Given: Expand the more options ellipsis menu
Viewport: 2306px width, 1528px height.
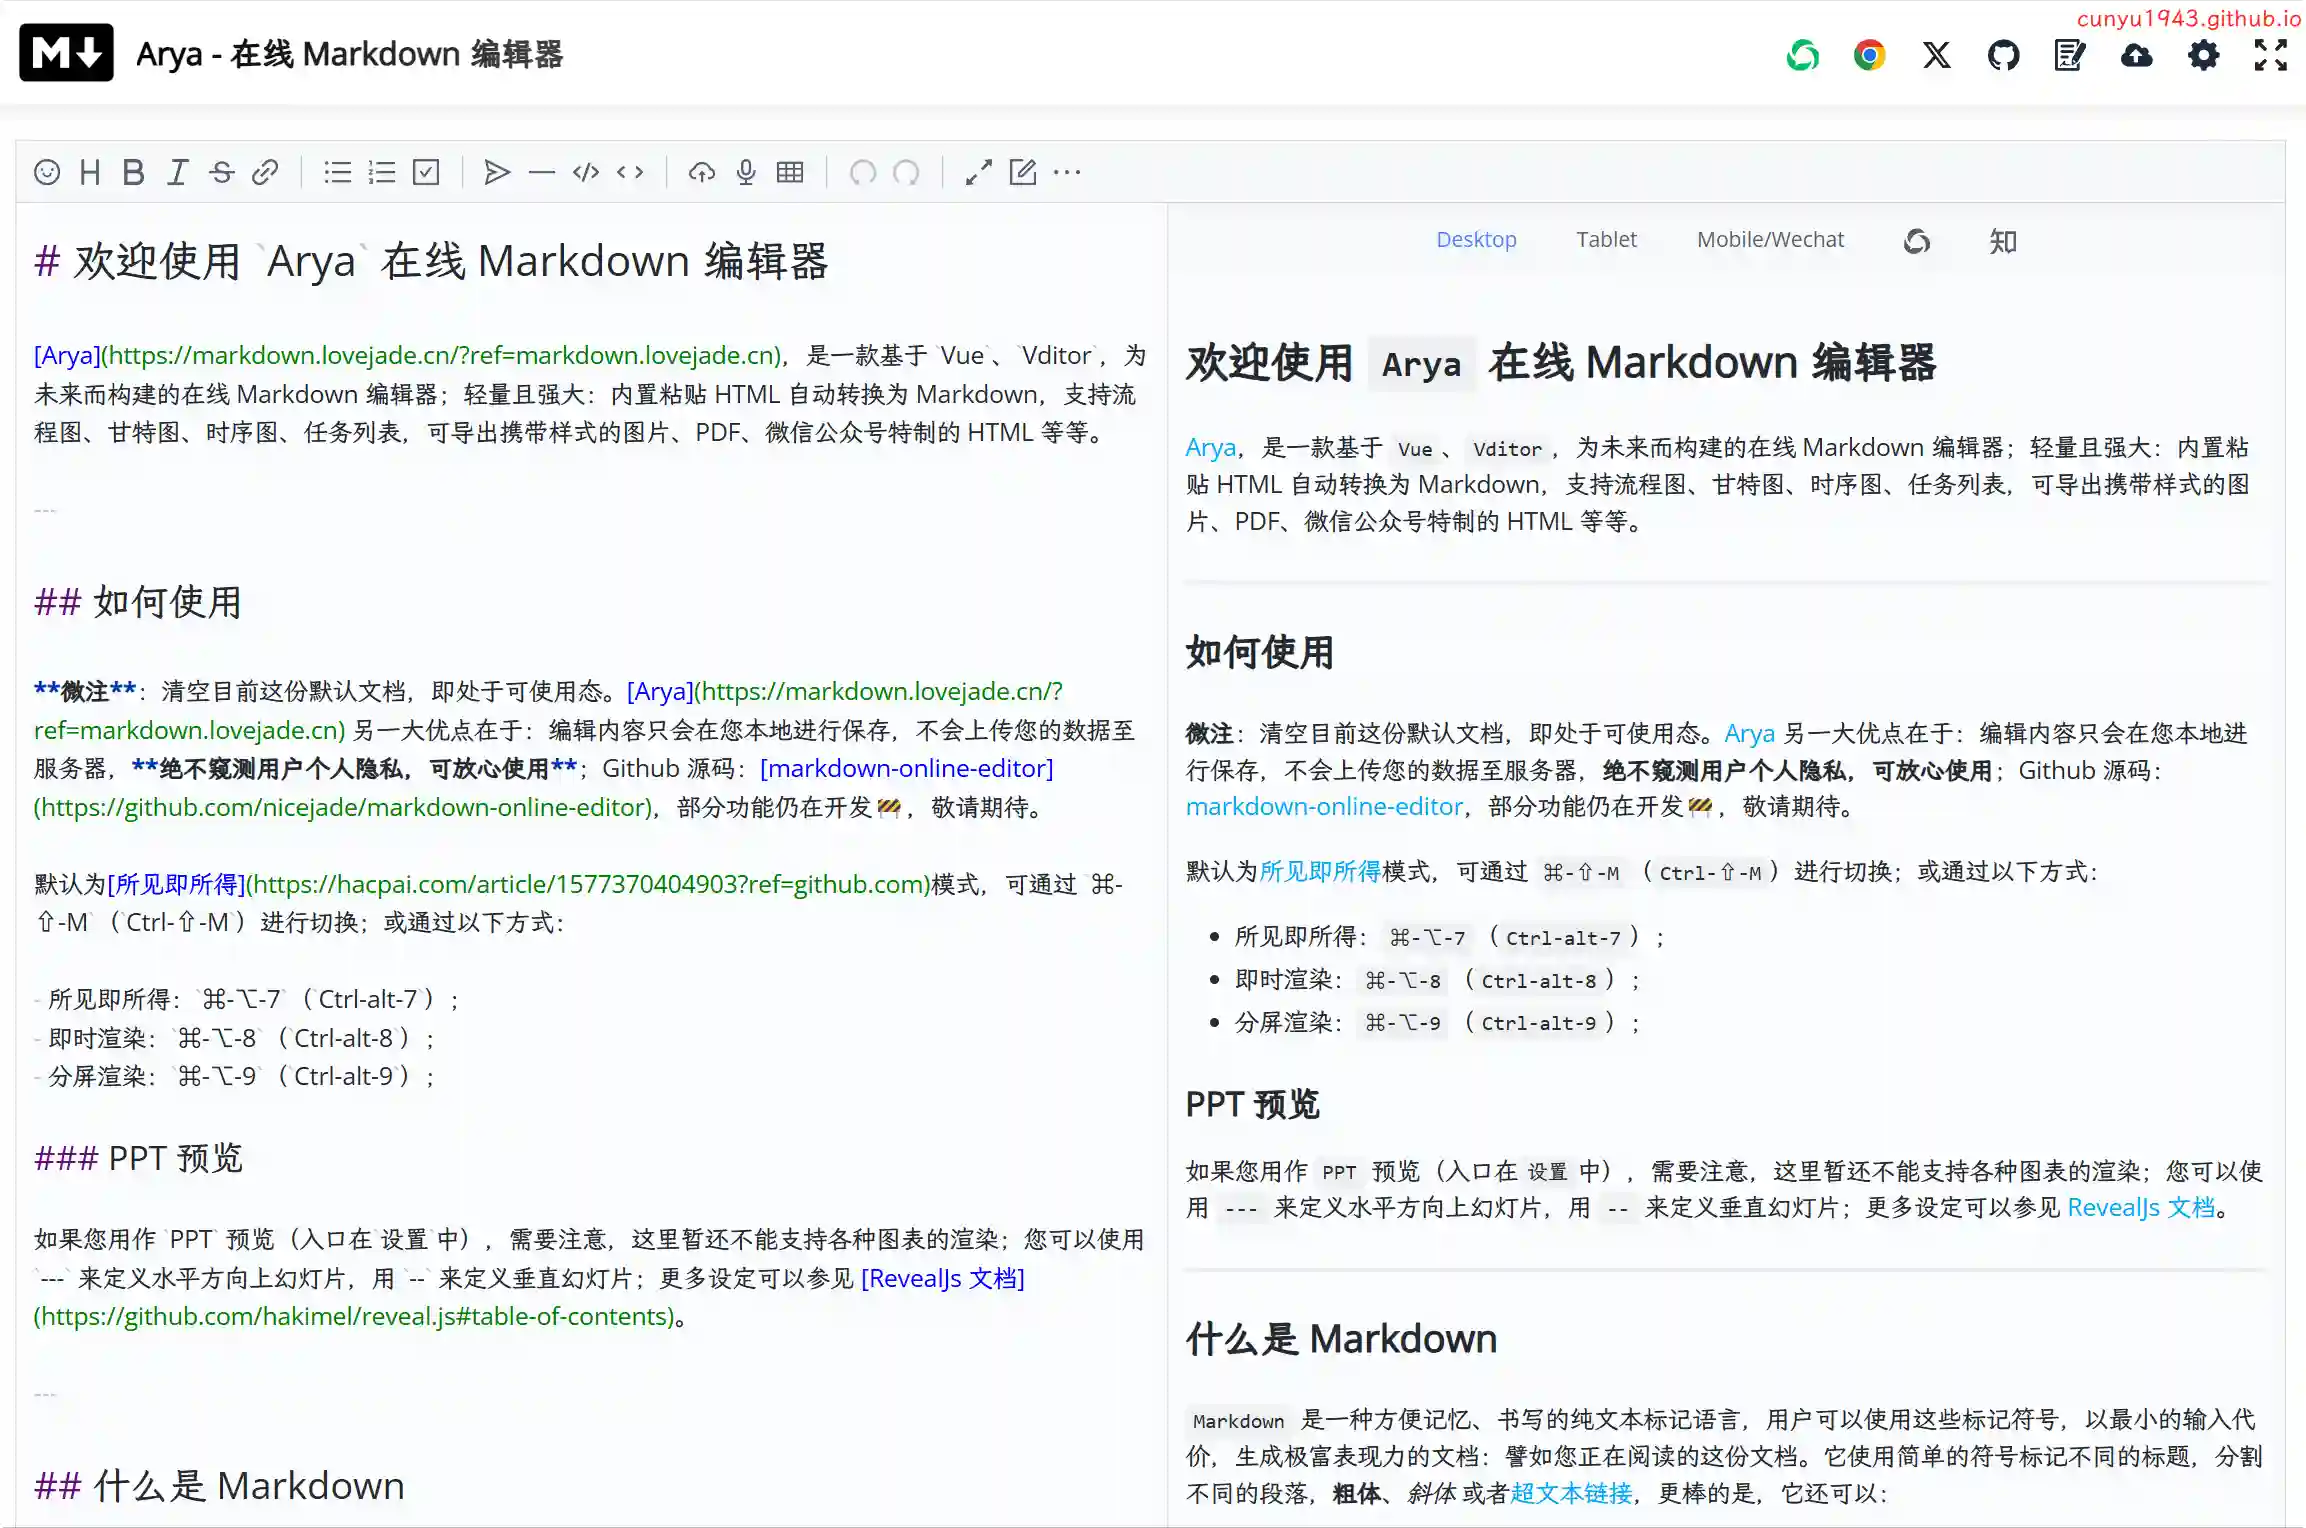Looking at the screenshot, I should pyautogui.click(x=1067, y=172).
